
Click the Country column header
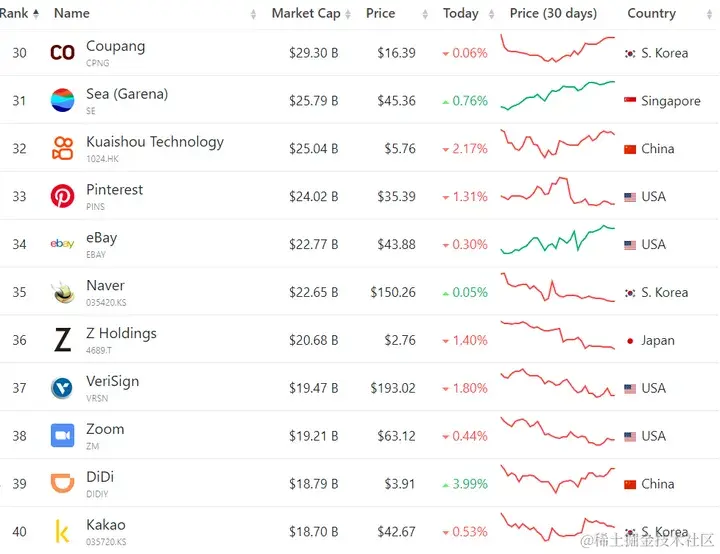click(x=651, y=14)
